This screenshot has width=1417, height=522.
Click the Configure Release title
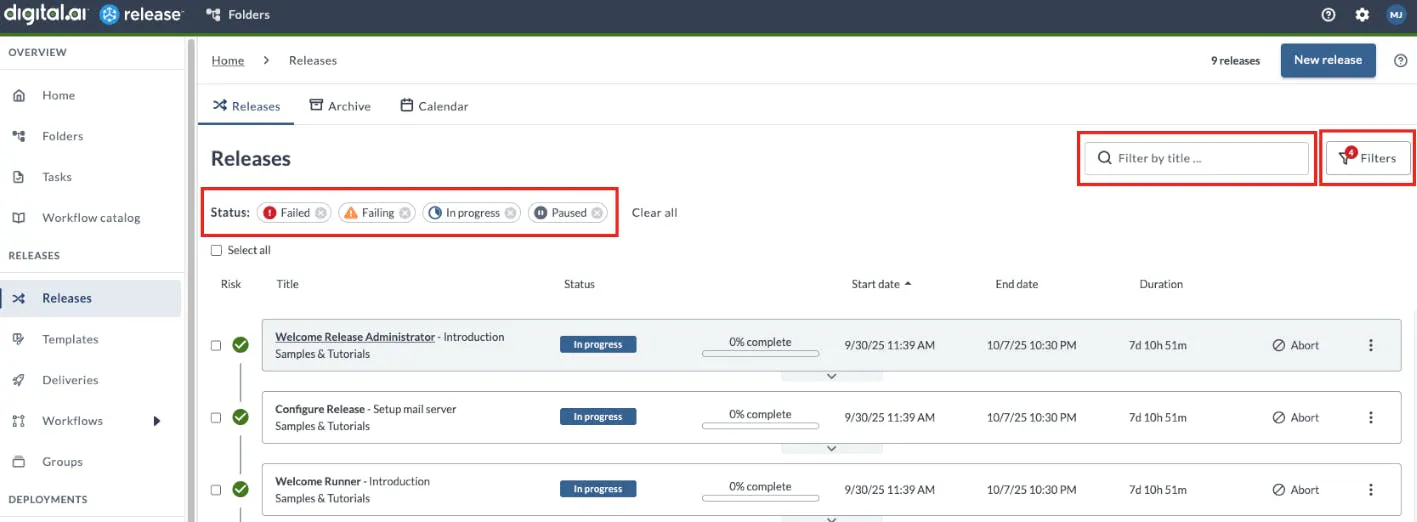click(320, 409)
